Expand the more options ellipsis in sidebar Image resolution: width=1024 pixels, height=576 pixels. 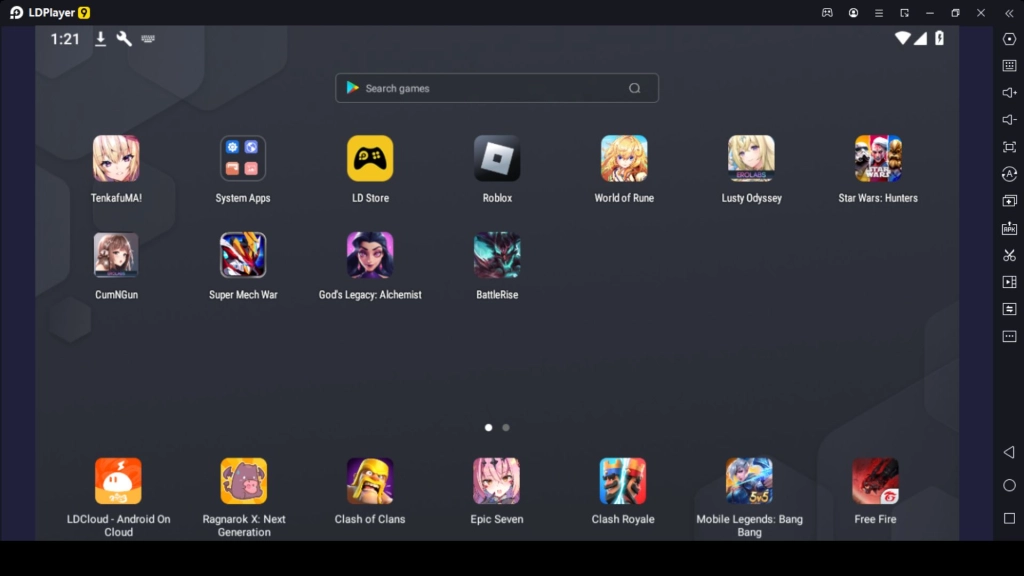pos(1009,337)
